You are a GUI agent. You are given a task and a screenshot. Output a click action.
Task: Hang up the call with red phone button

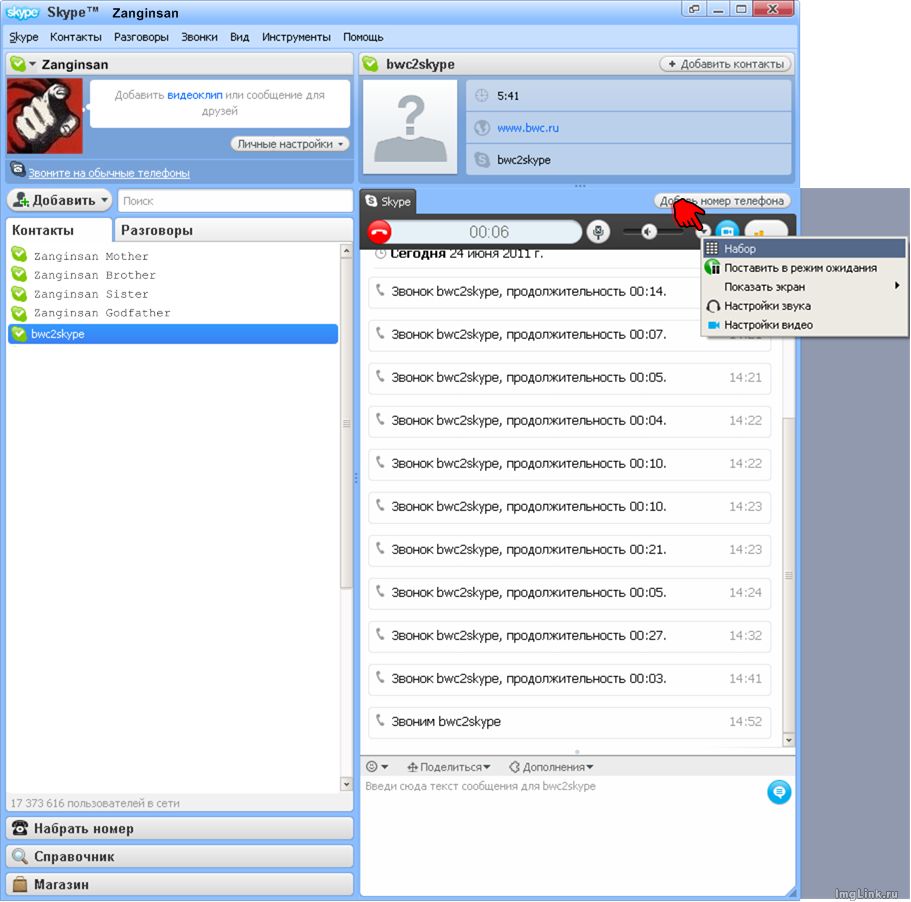point(379,232)
